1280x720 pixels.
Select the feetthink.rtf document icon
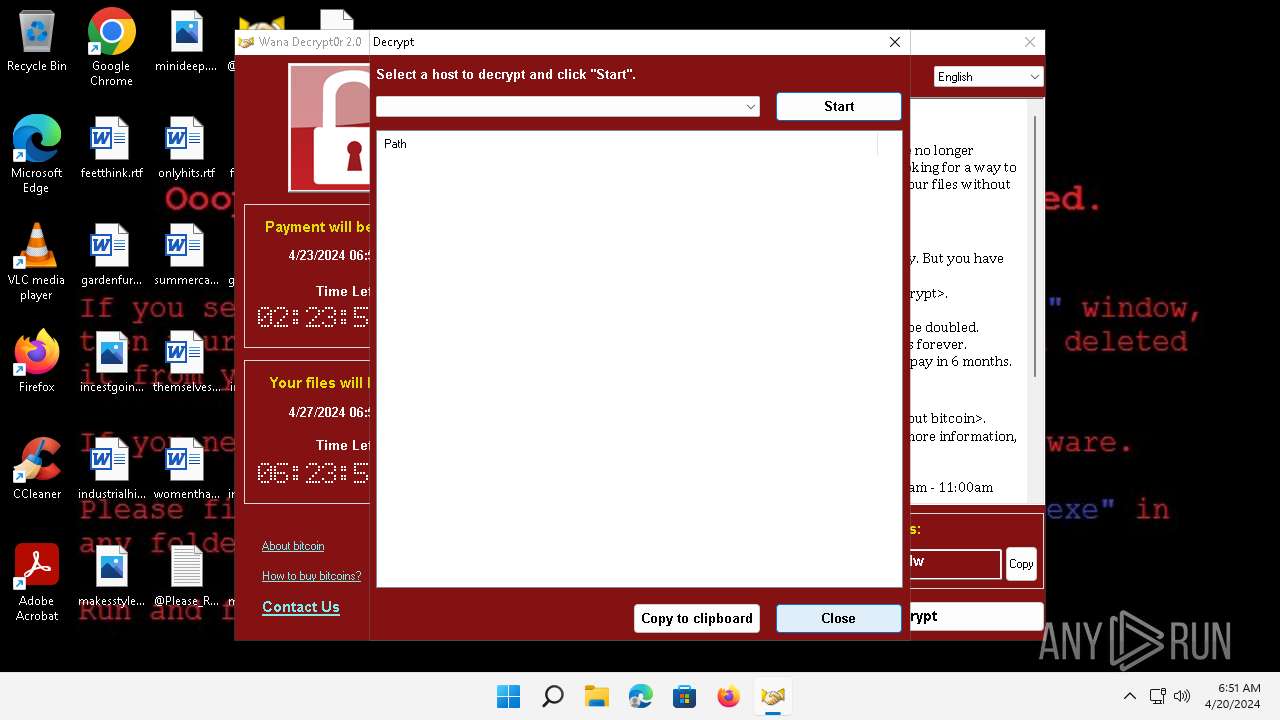coord(111,149)
